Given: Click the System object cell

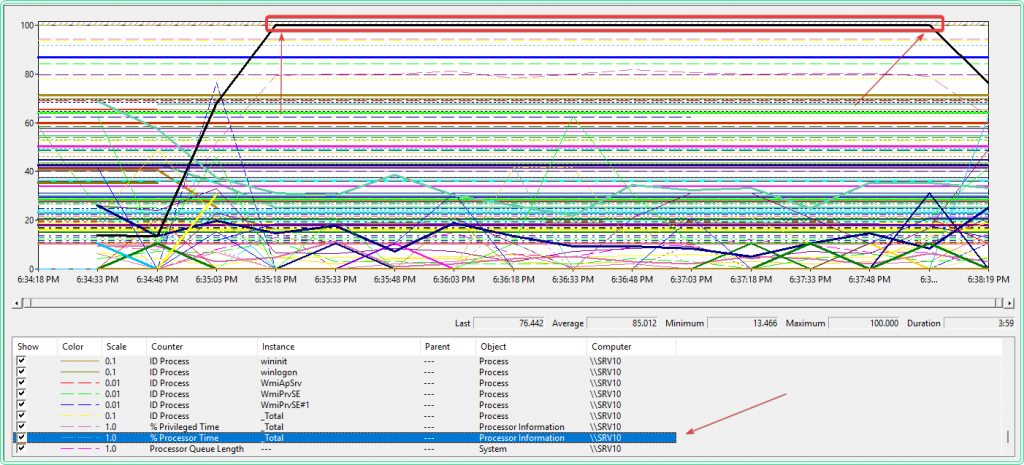Looking at the screenshot, I should point(493,449).
